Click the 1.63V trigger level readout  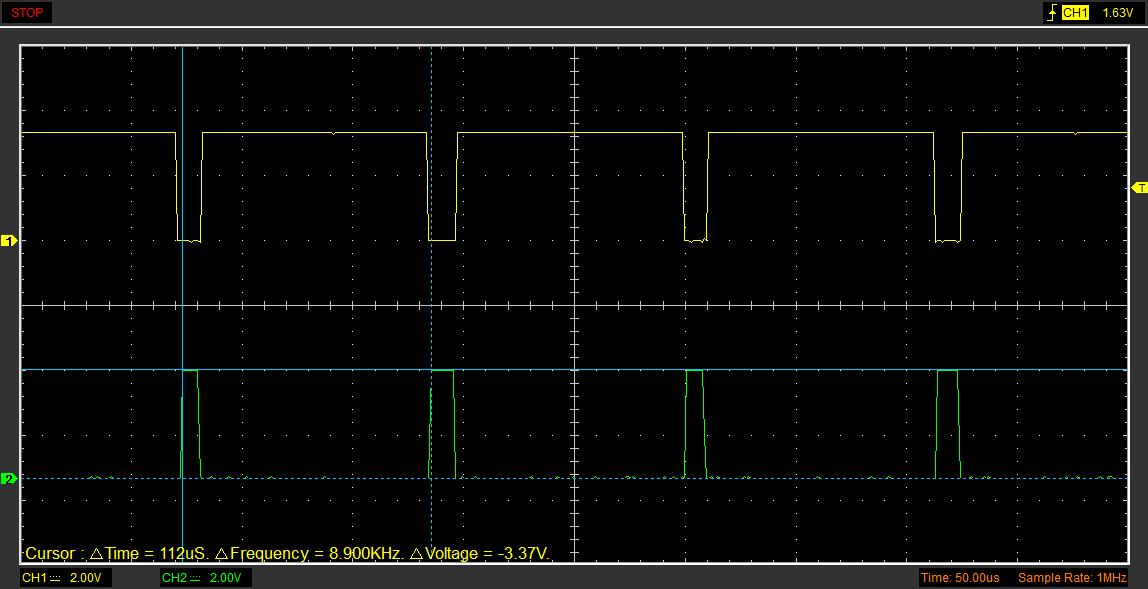1116,13
